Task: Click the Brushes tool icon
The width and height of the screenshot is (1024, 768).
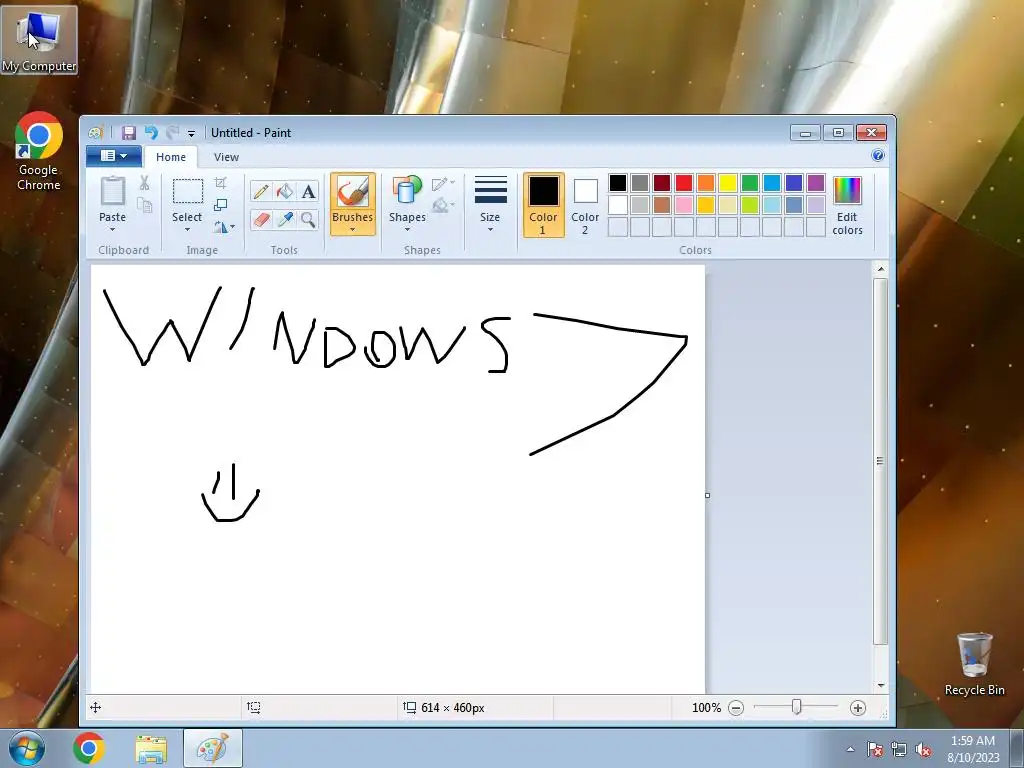Action: 353,193
